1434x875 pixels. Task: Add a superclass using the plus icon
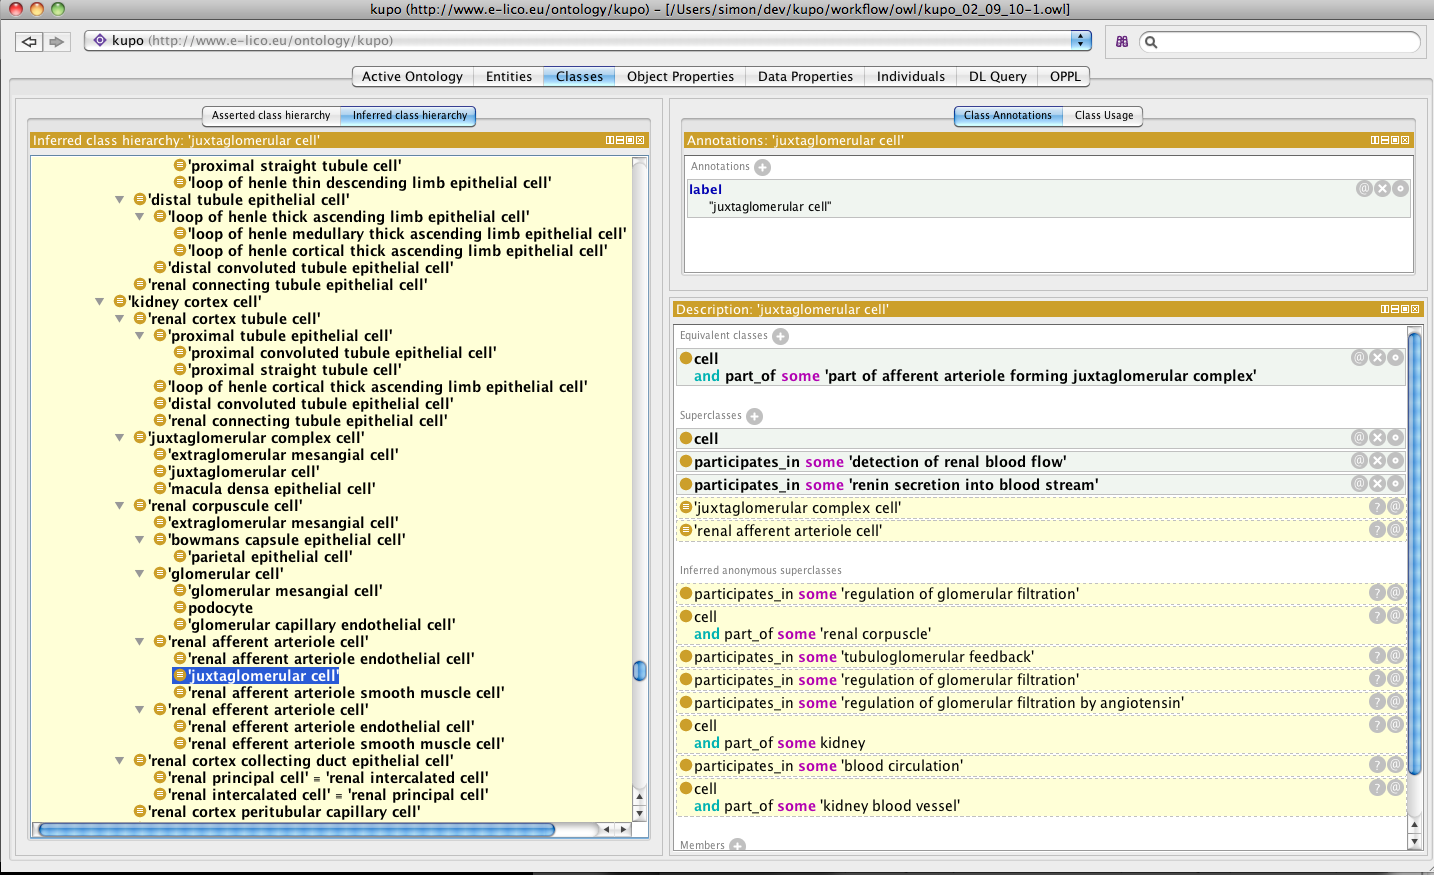coord(755,416)
